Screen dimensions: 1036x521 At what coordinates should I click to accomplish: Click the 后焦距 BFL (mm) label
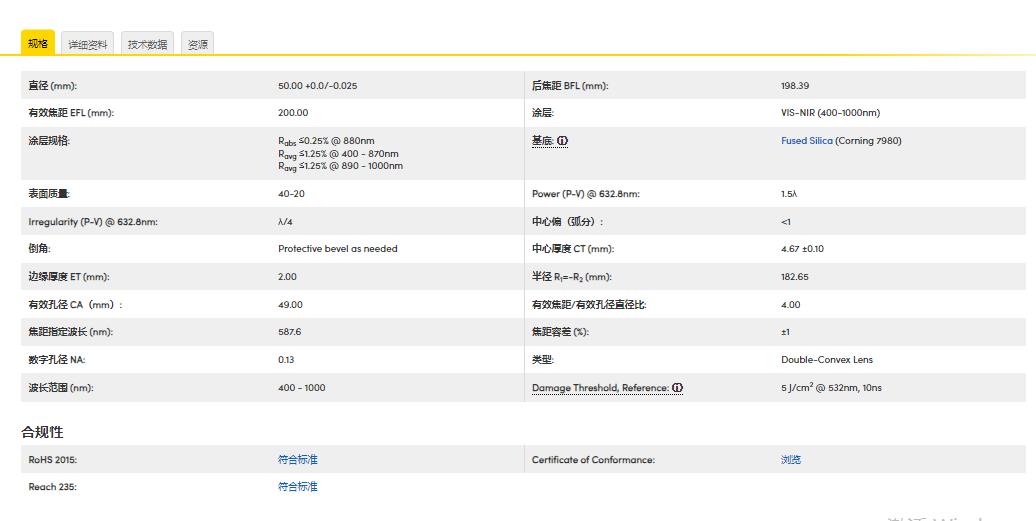pos(570,86)
